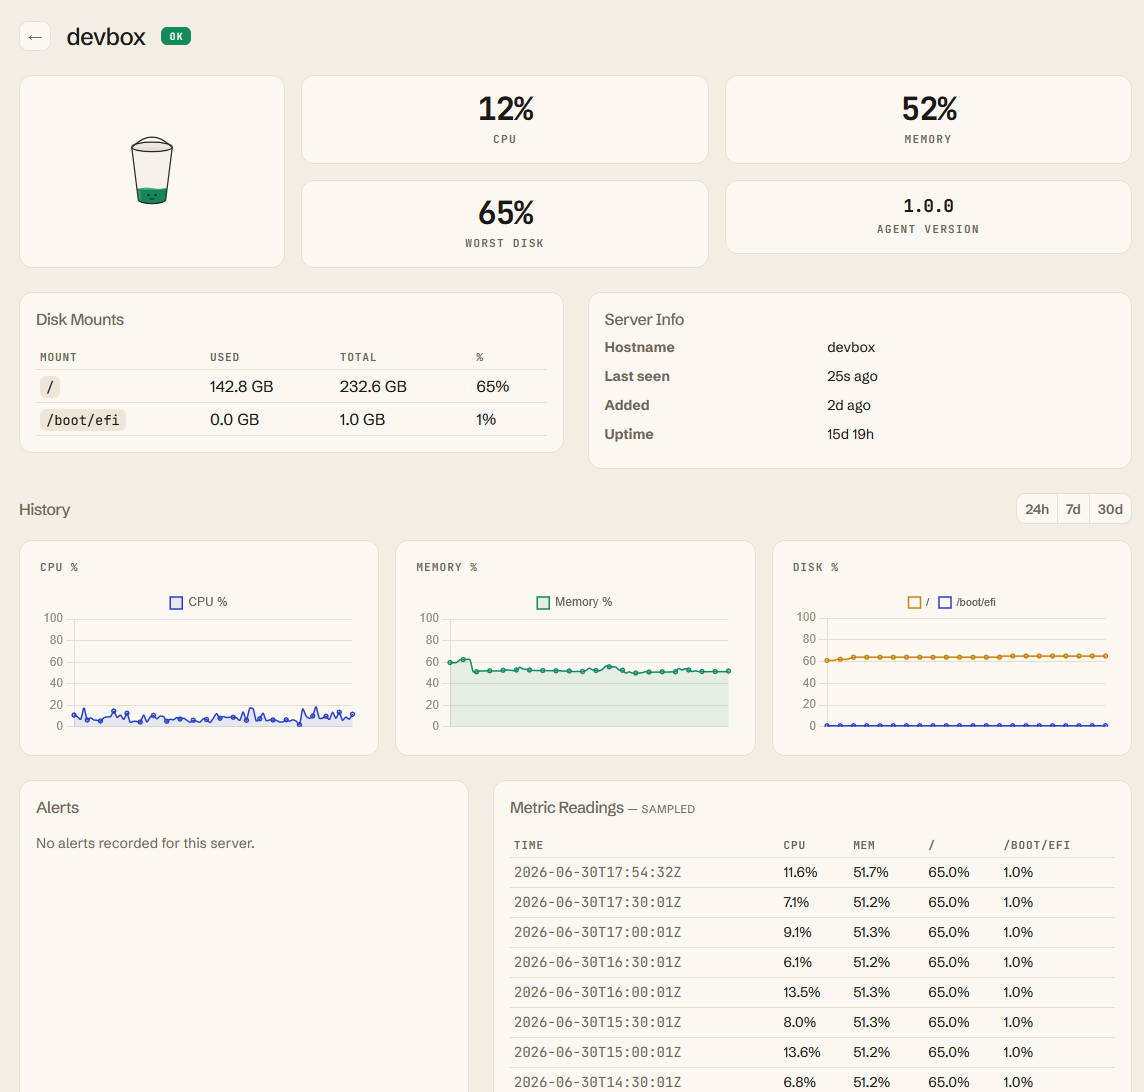Click the devbox page title
This screenshot has width=1144, height=1092.
[x=106, y=36]
